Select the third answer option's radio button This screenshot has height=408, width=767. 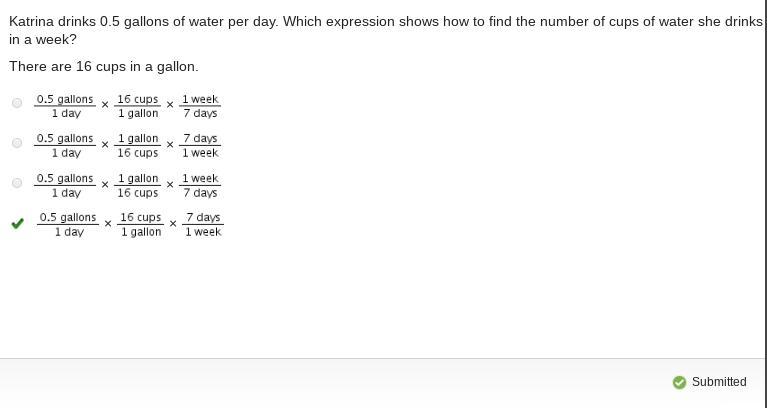pos(17,183)
